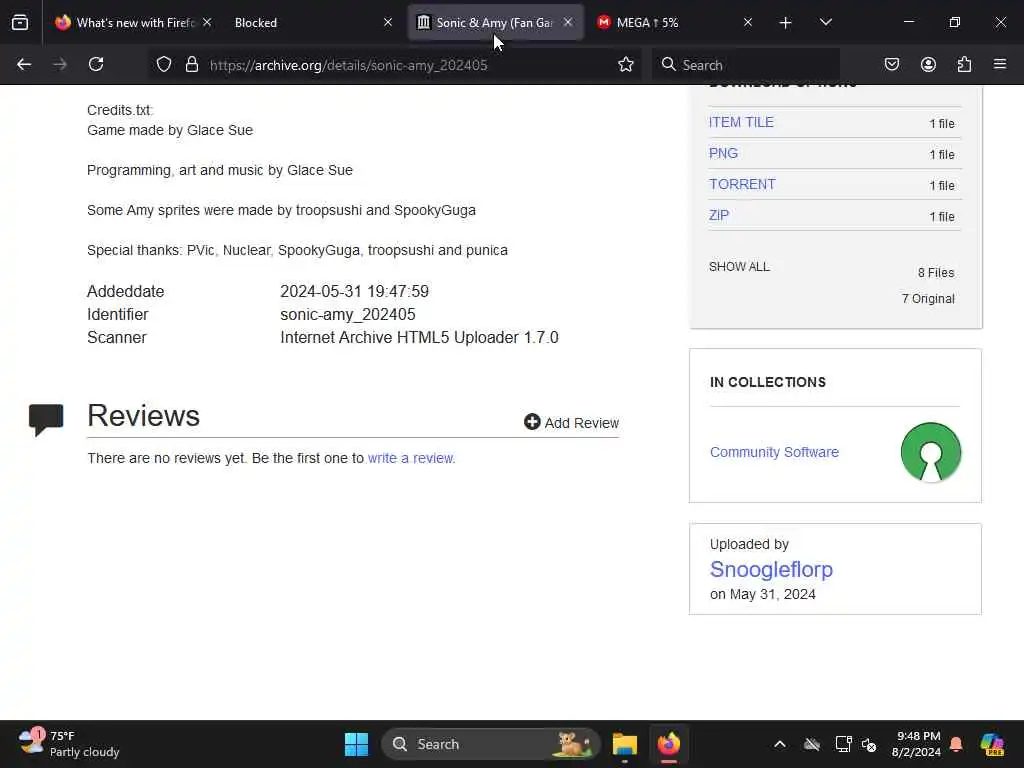Open the notification bell icon

coord(956,744)
